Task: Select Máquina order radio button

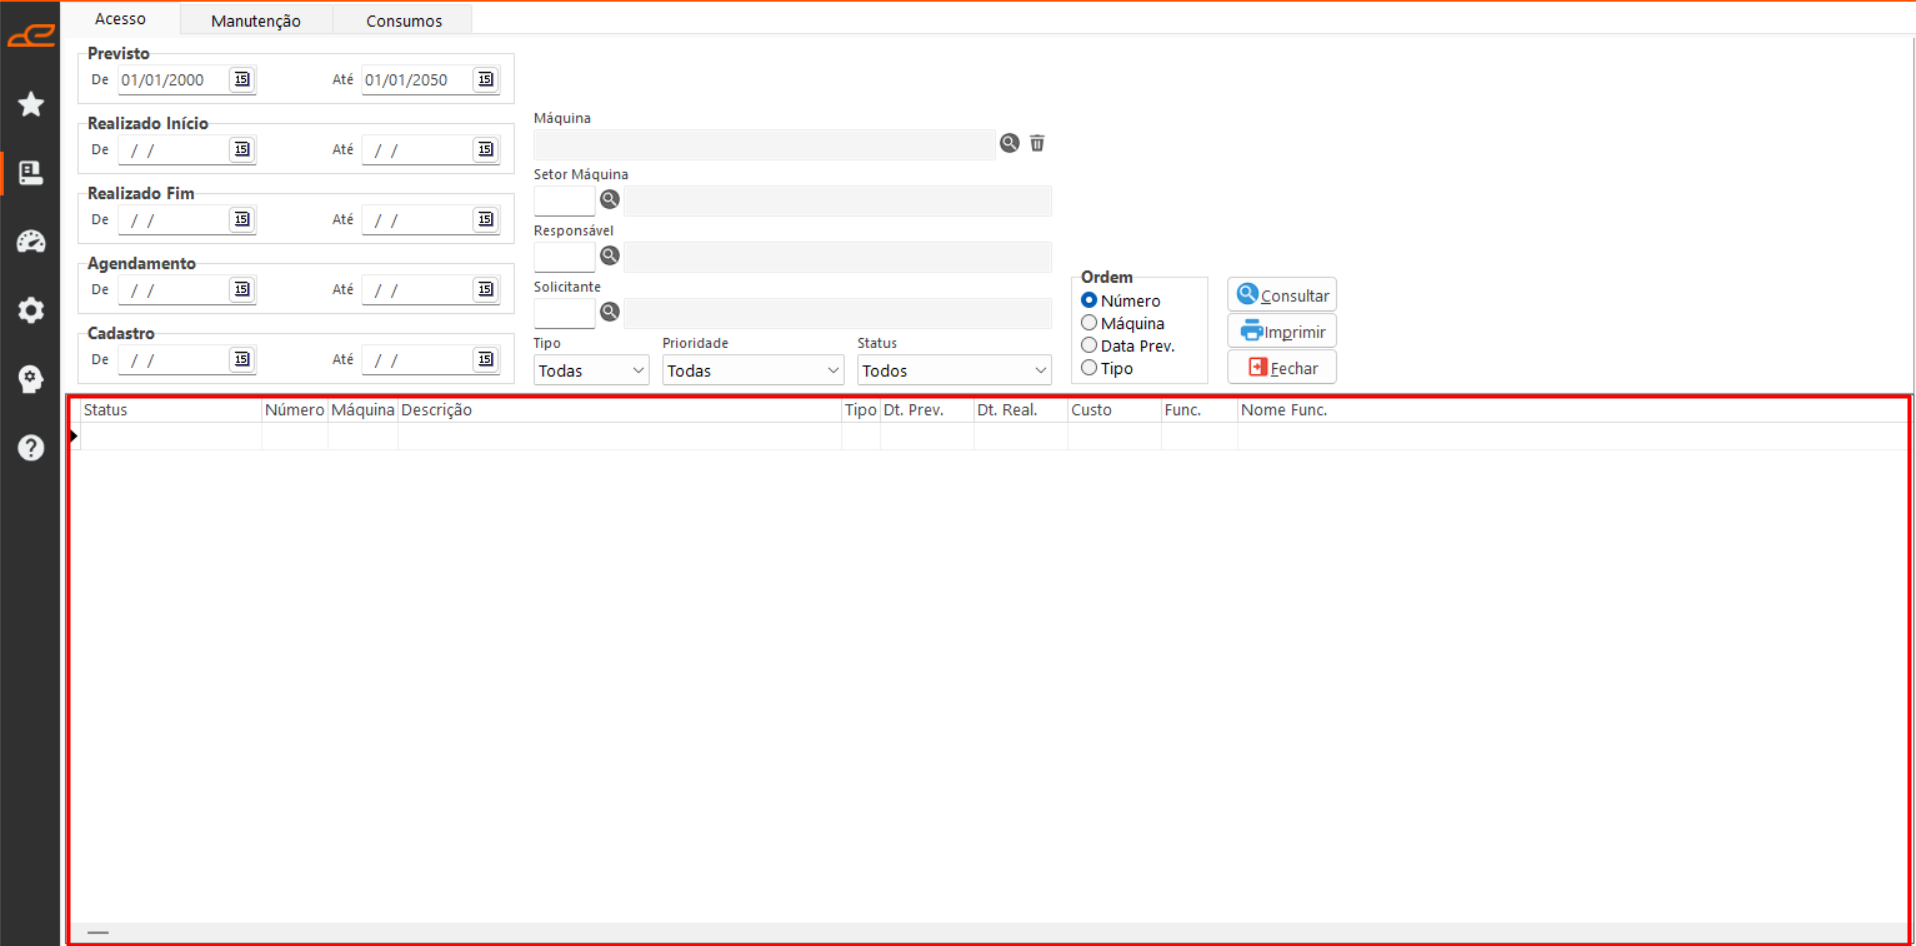Action: (1089, 323)
